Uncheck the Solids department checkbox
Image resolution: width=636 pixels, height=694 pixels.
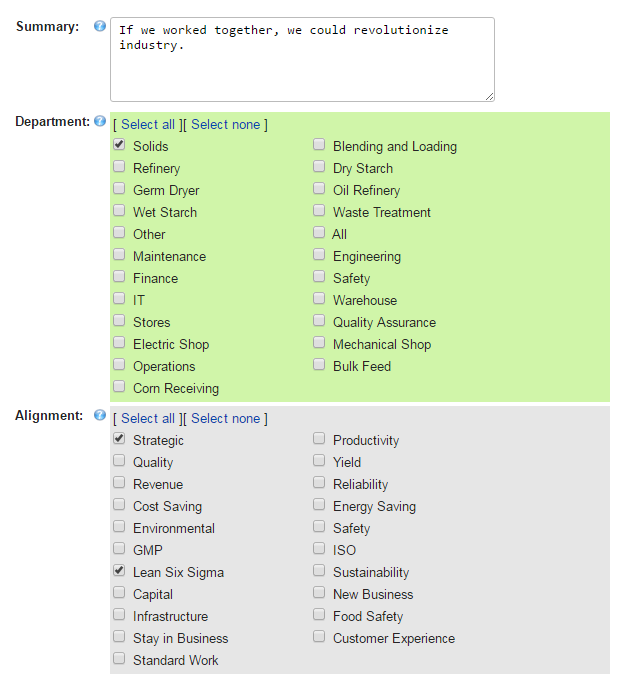click(119, 145)
